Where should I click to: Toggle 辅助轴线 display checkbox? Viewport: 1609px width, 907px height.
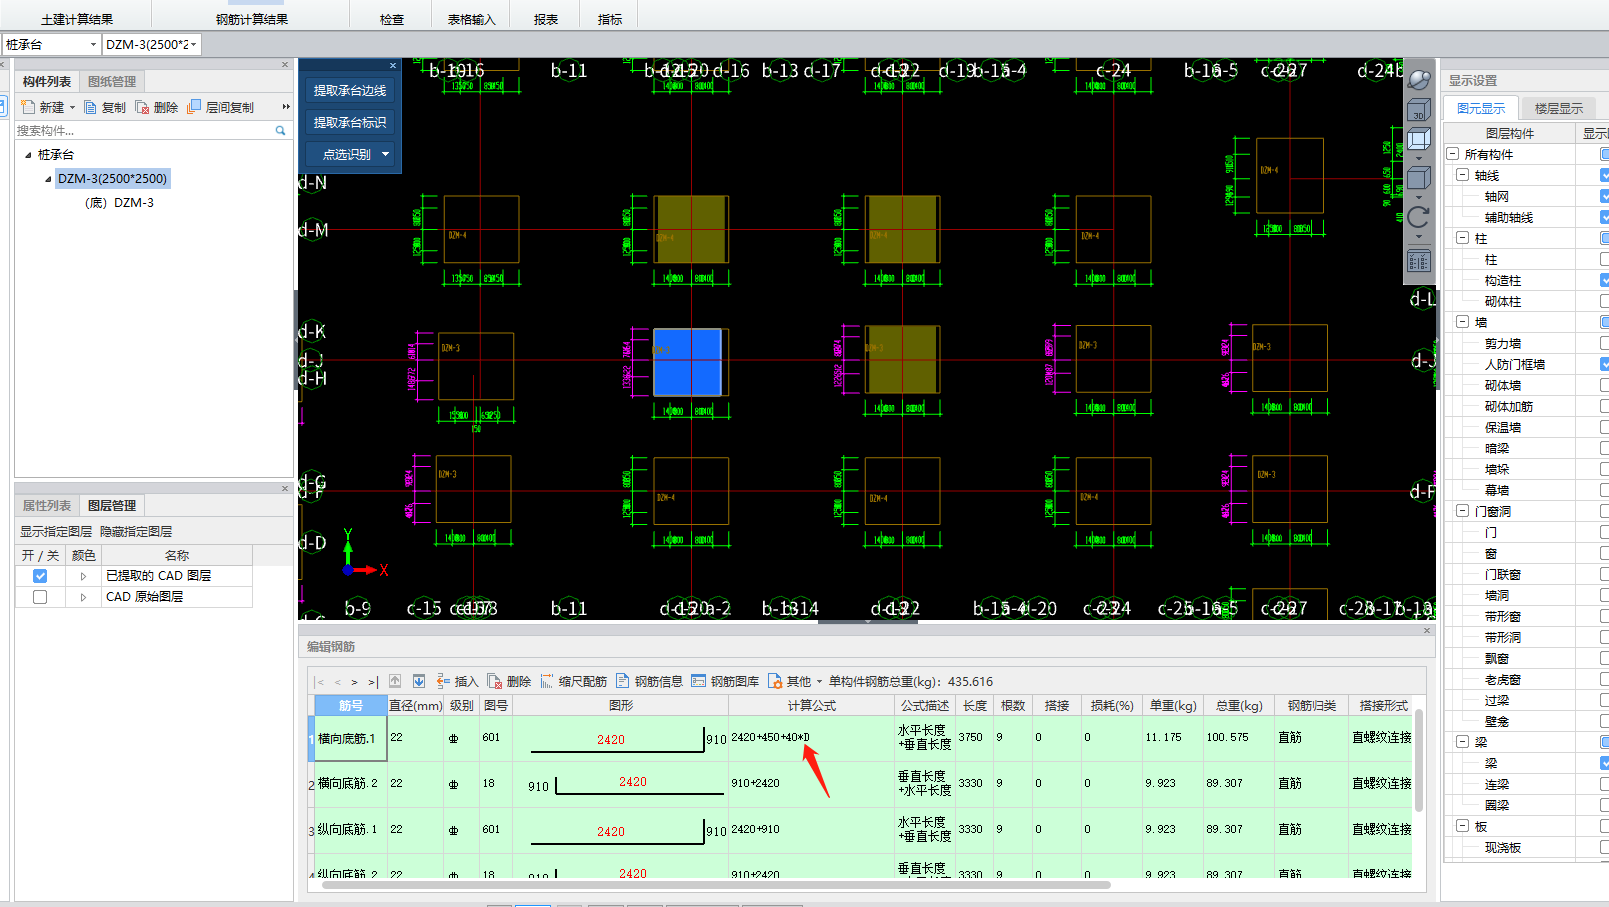coord(1604,217)
